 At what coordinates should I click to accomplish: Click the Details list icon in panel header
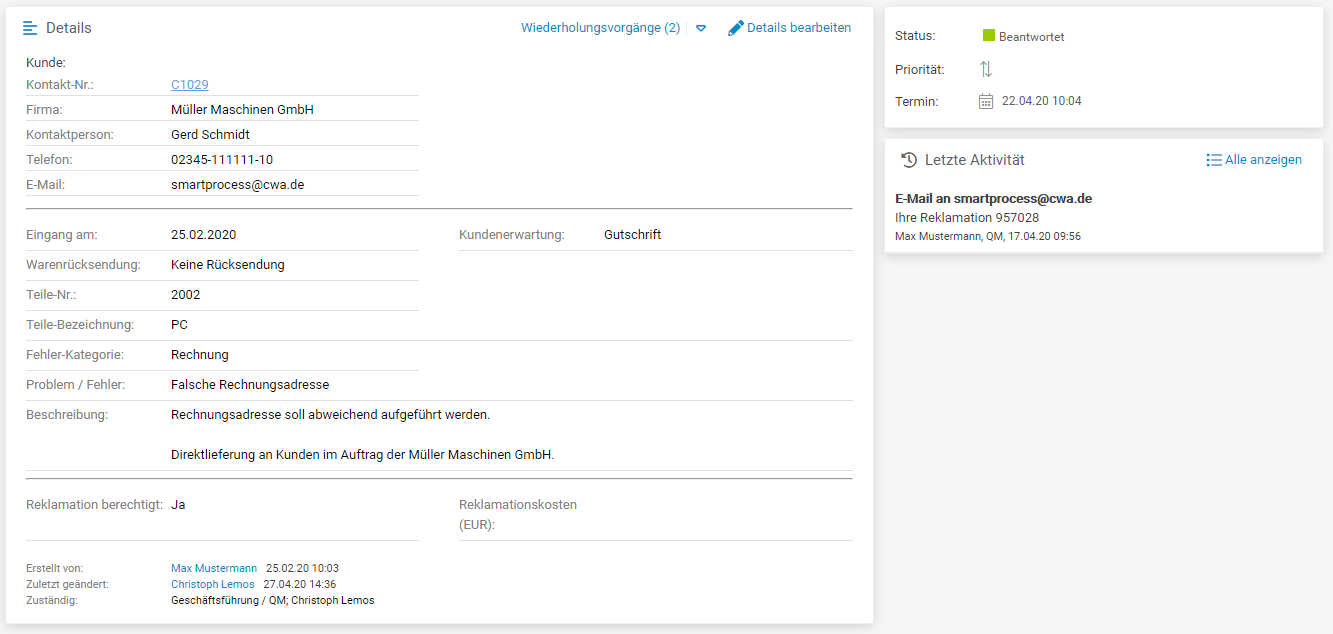coord(30,28)
